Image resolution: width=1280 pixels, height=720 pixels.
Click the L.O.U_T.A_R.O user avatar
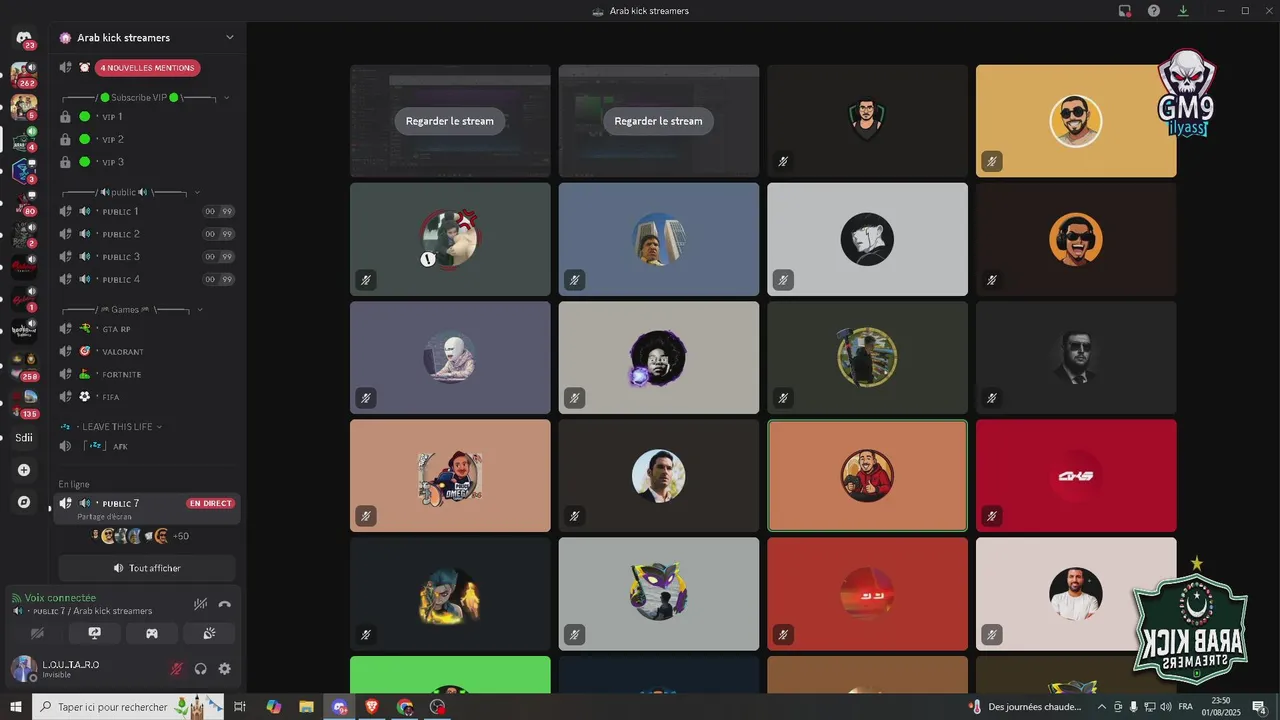tap(24, 668)
